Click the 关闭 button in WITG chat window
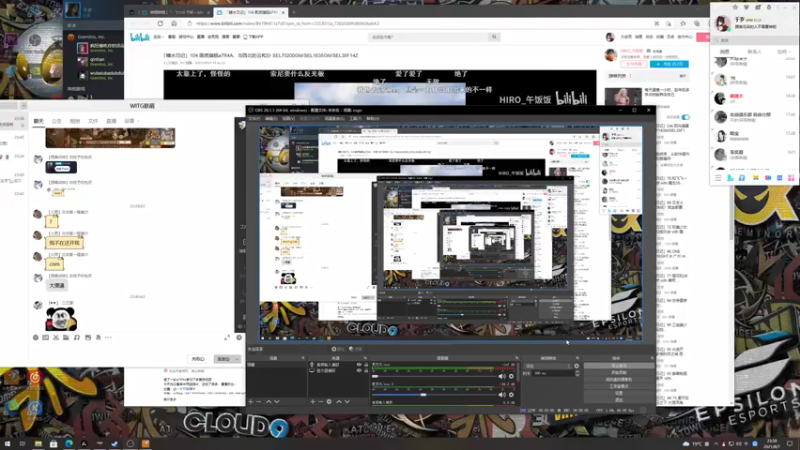This screenshot has width=800, height=450. click(198, 359)
